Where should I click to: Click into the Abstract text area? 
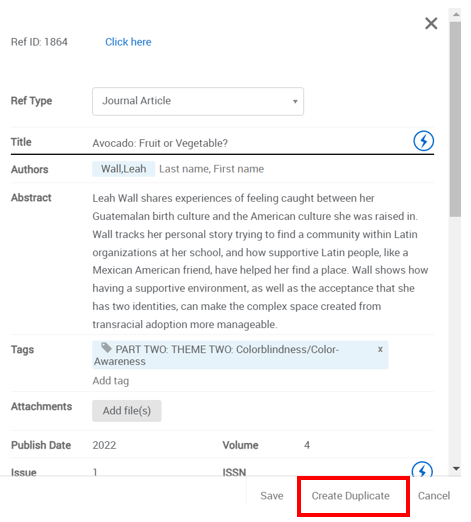click(x=260, y=261)
